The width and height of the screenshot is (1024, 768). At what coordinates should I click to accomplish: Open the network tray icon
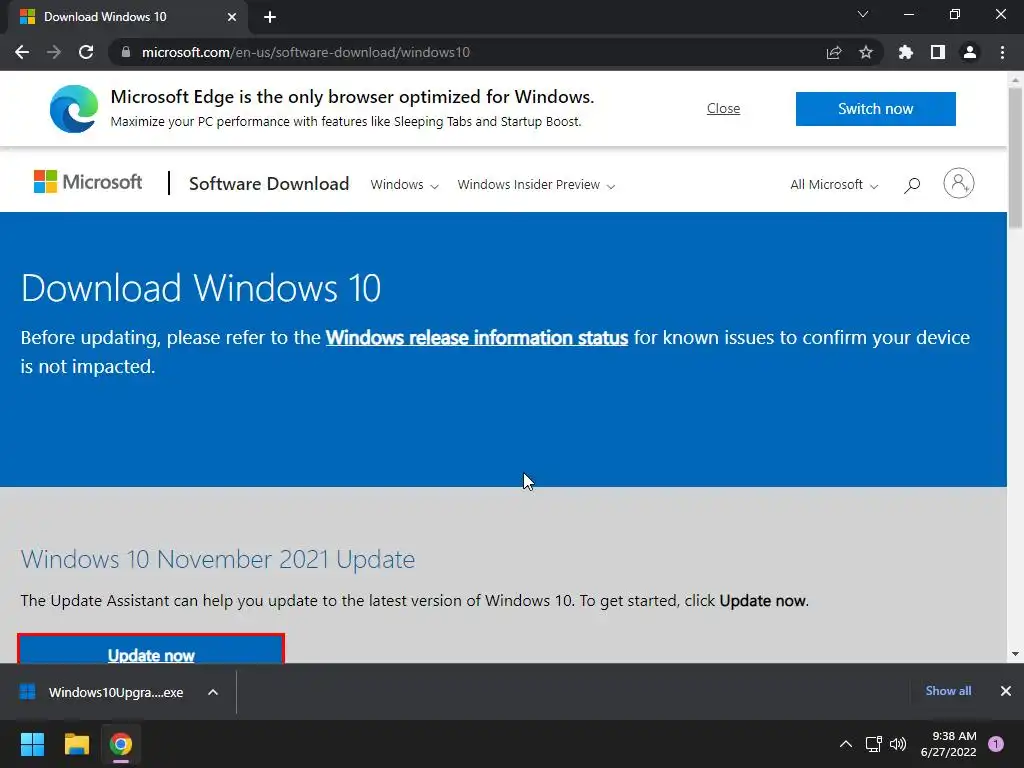[874, 744]
